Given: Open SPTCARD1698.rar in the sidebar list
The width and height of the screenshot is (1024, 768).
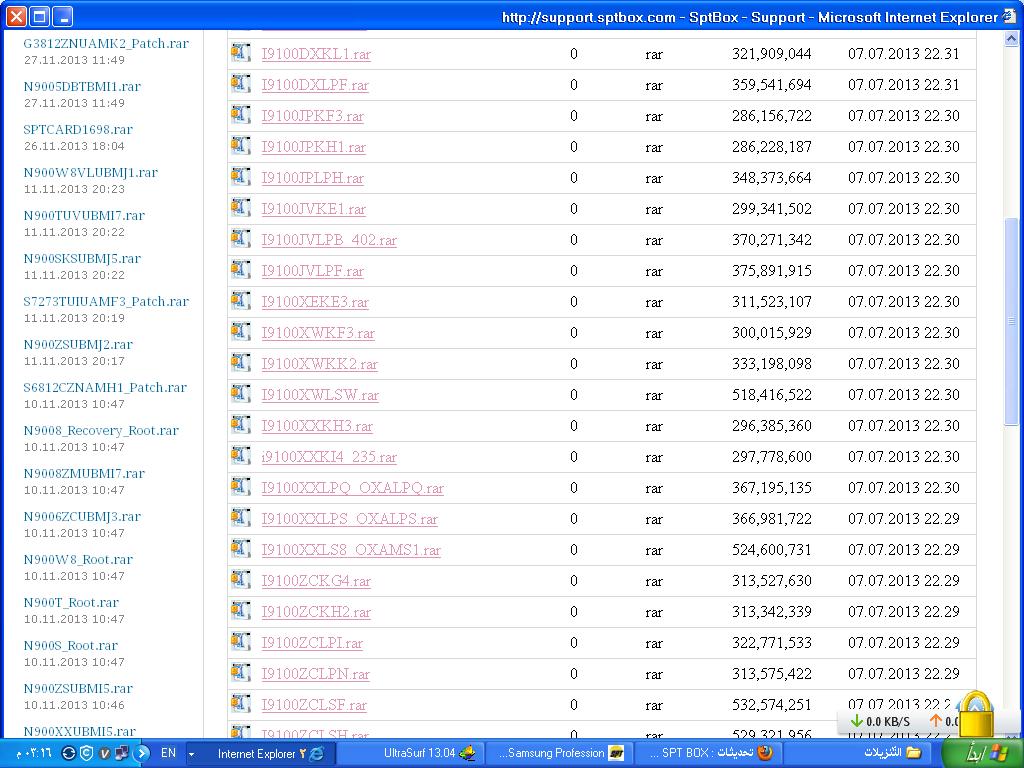Looking at the screenshot, I should click(78, 129).
